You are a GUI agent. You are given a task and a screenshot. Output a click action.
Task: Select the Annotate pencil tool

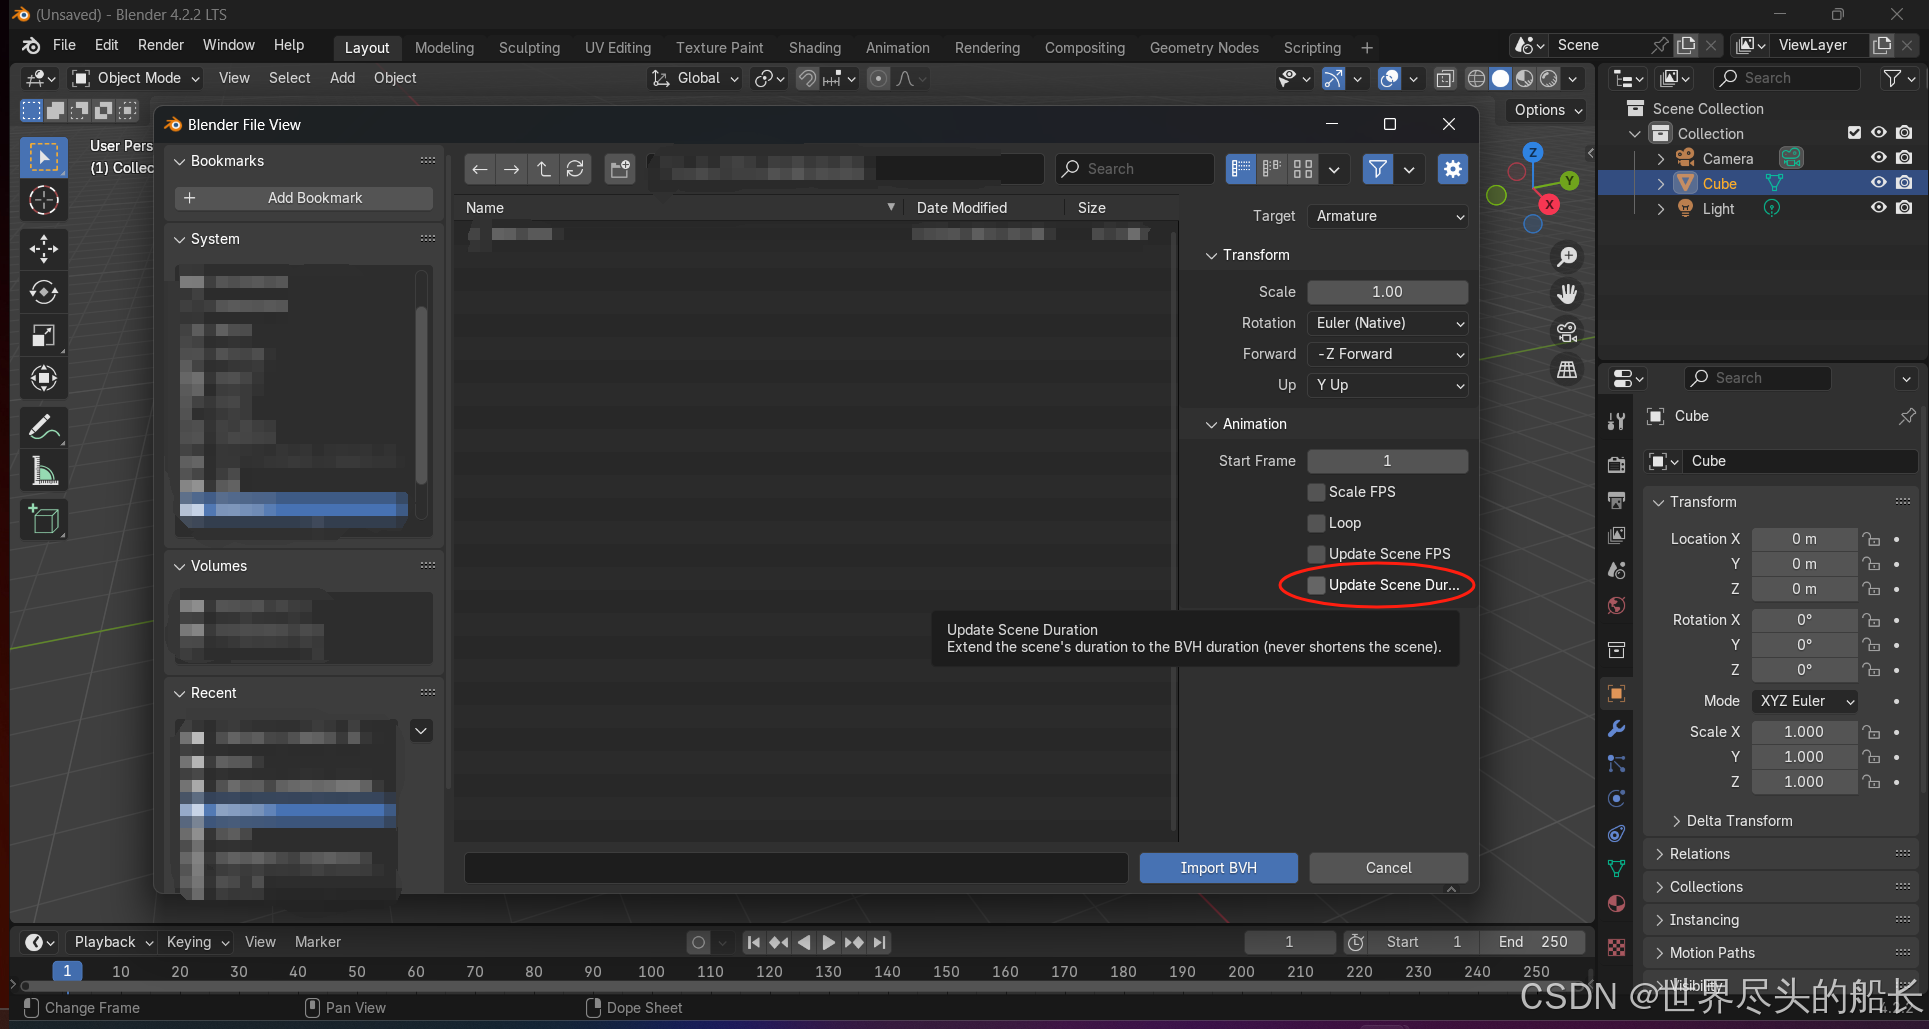pyautogui.click(x=44, y=428)
